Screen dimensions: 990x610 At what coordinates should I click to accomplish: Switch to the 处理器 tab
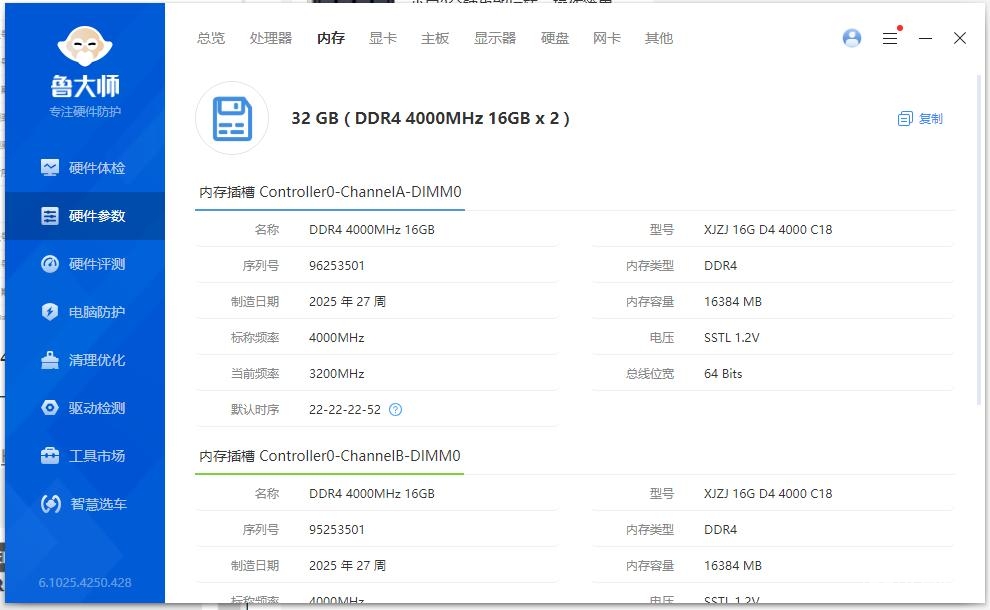click(271, 39)
